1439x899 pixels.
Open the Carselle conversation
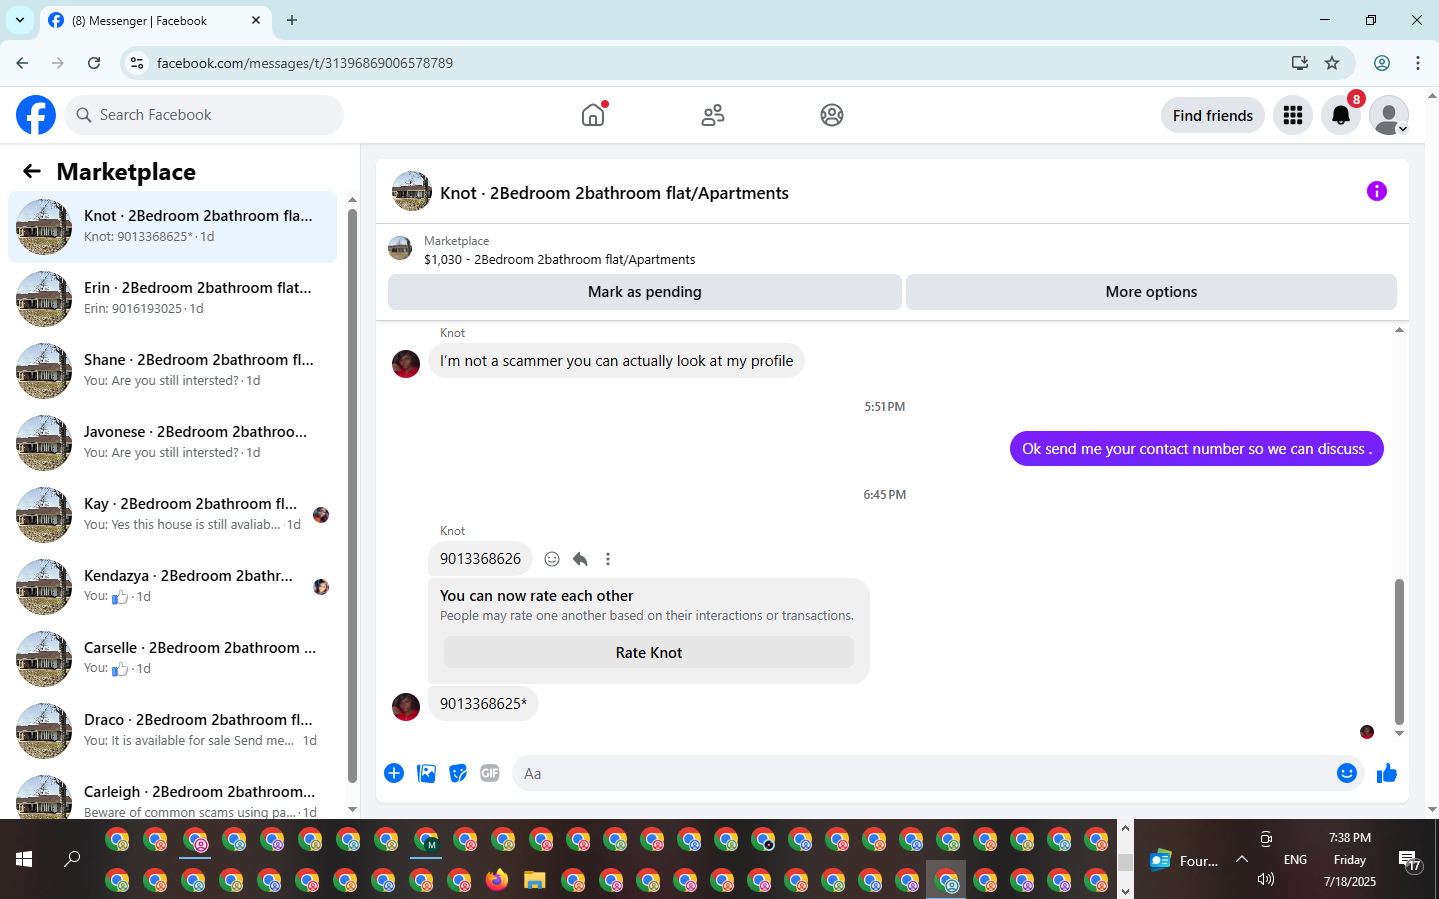[x=173, y=659]
